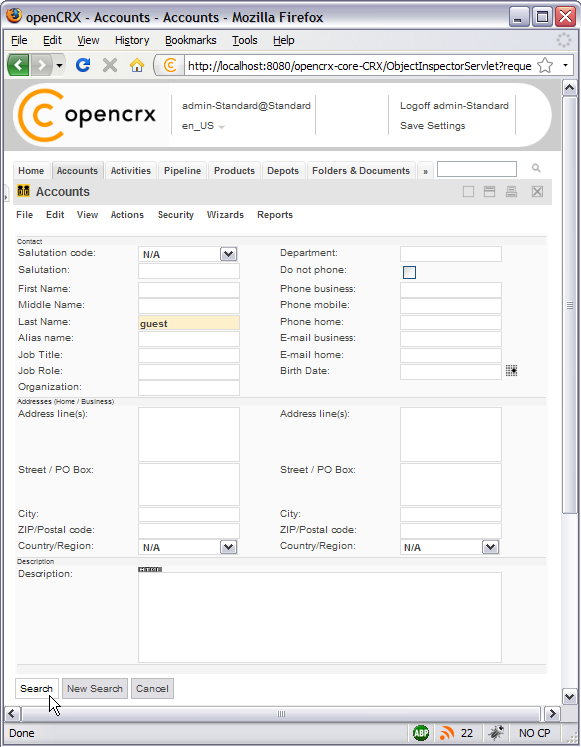
Task: Click the openCRX logo
Action: point(88,115)
